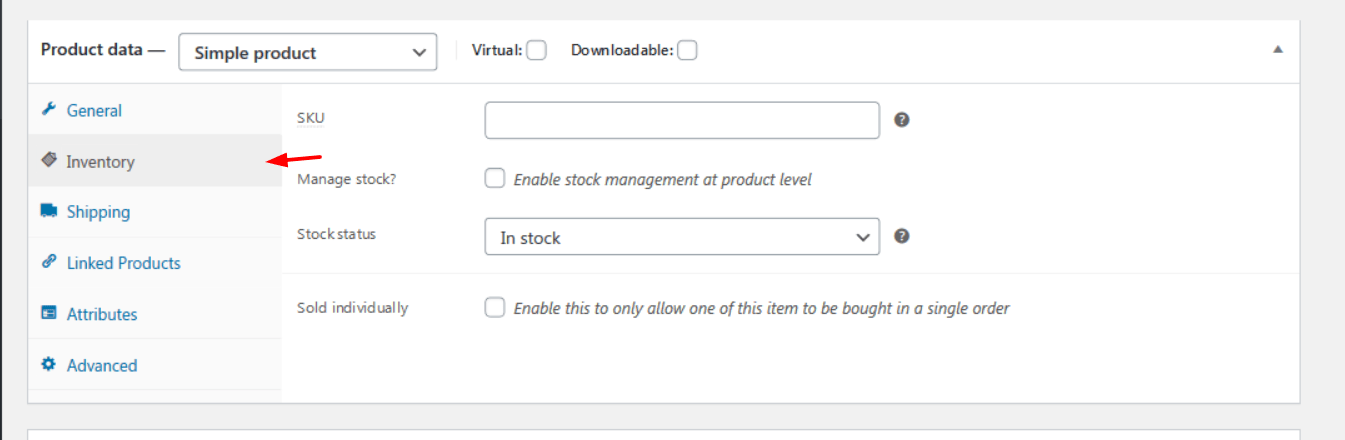Open the In stock status dropdown
Screen dimensions: 1345x440
click(x=682, y=237)
